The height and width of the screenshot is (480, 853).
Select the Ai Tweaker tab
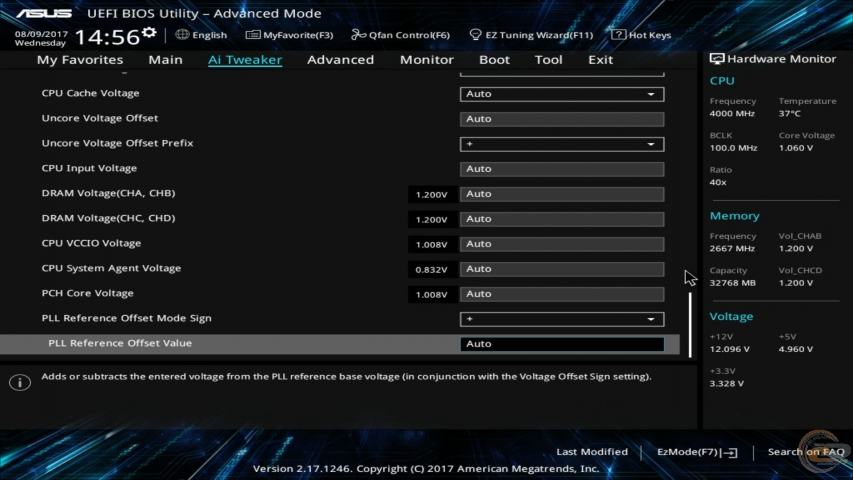pyautogui.click(x=245, y=59)
